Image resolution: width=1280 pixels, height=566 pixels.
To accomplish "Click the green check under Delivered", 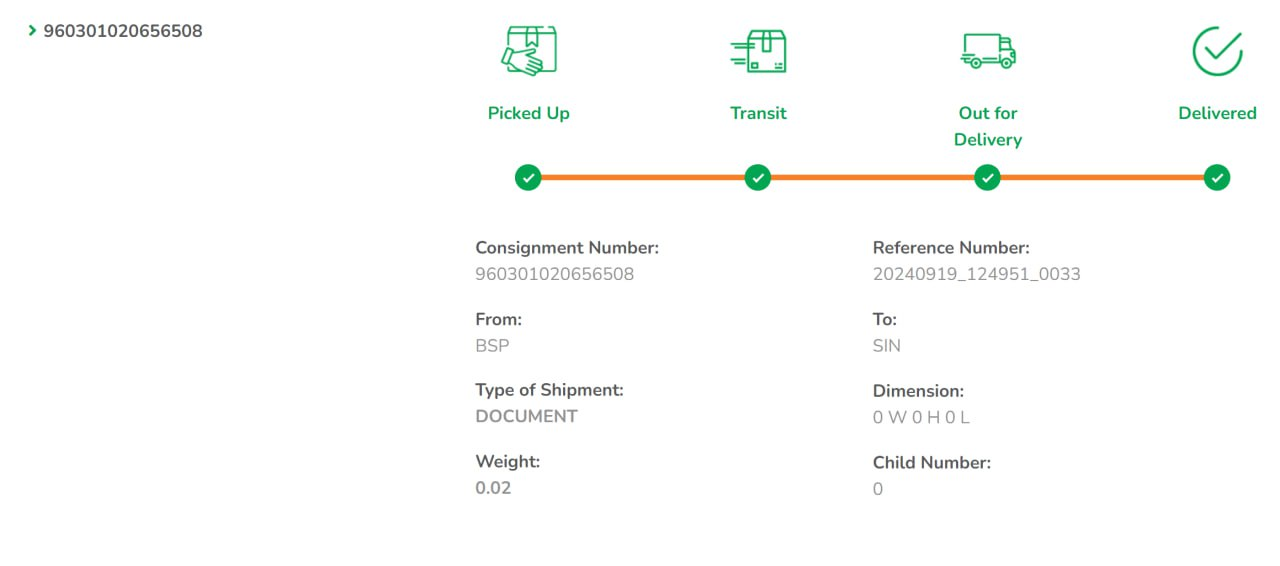I will (x=1217, y=178).
